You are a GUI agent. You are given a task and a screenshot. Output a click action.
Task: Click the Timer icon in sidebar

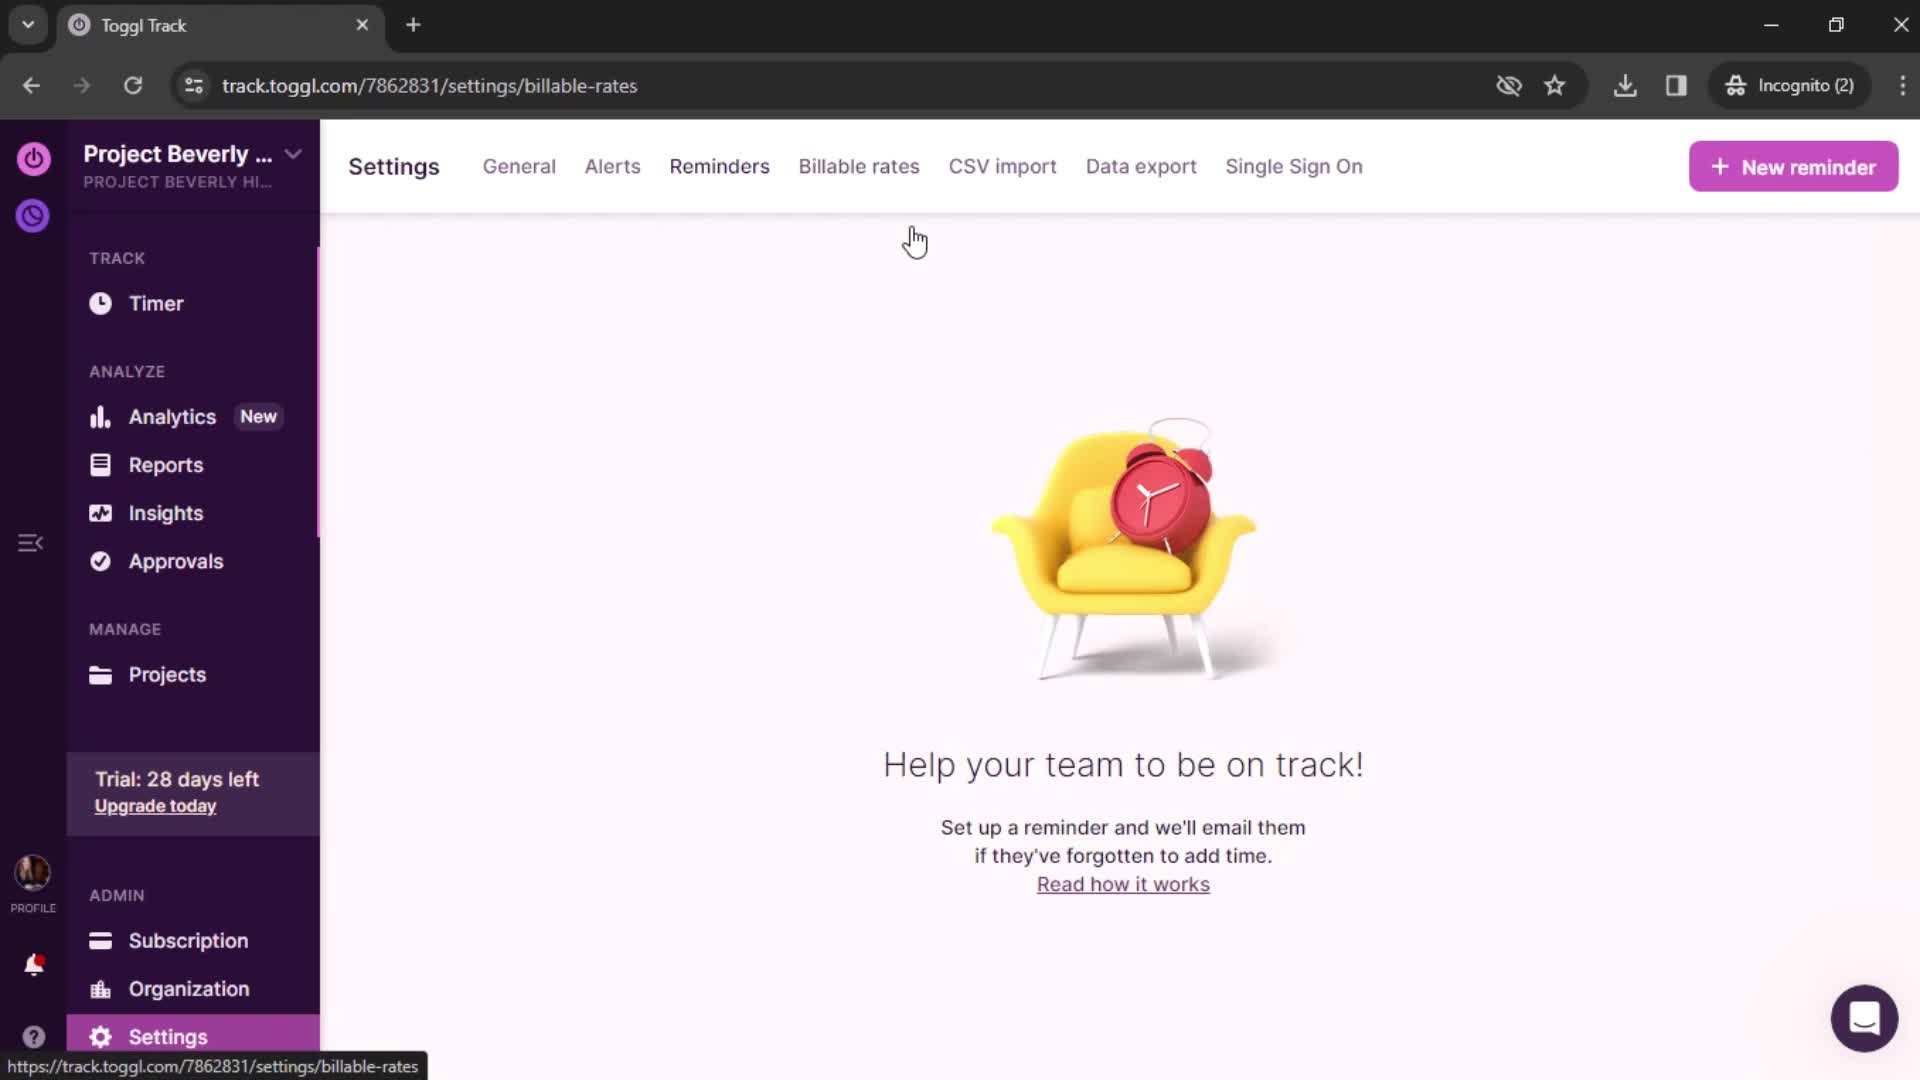[100, 302]
